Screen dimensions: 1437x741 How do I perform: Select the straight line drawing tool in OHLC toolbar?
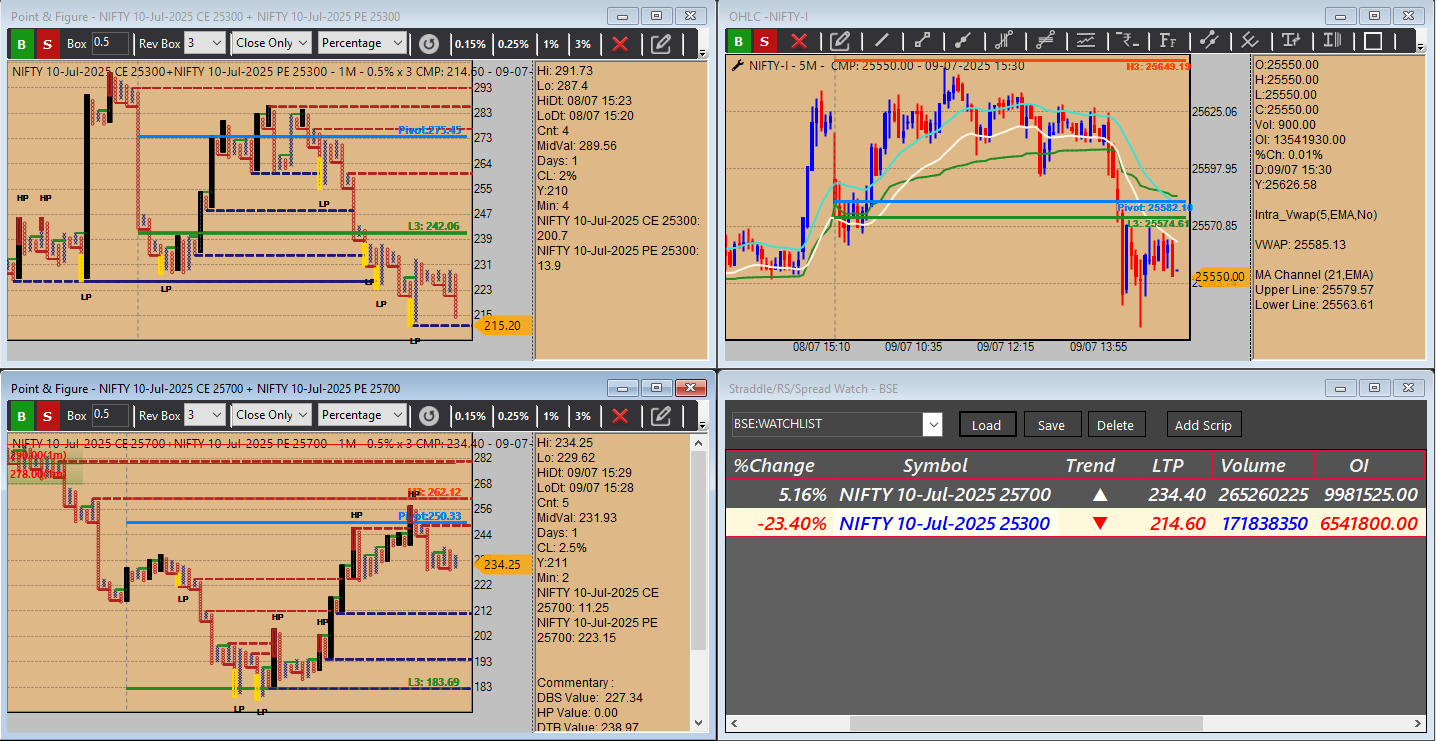tap(881, 41)
